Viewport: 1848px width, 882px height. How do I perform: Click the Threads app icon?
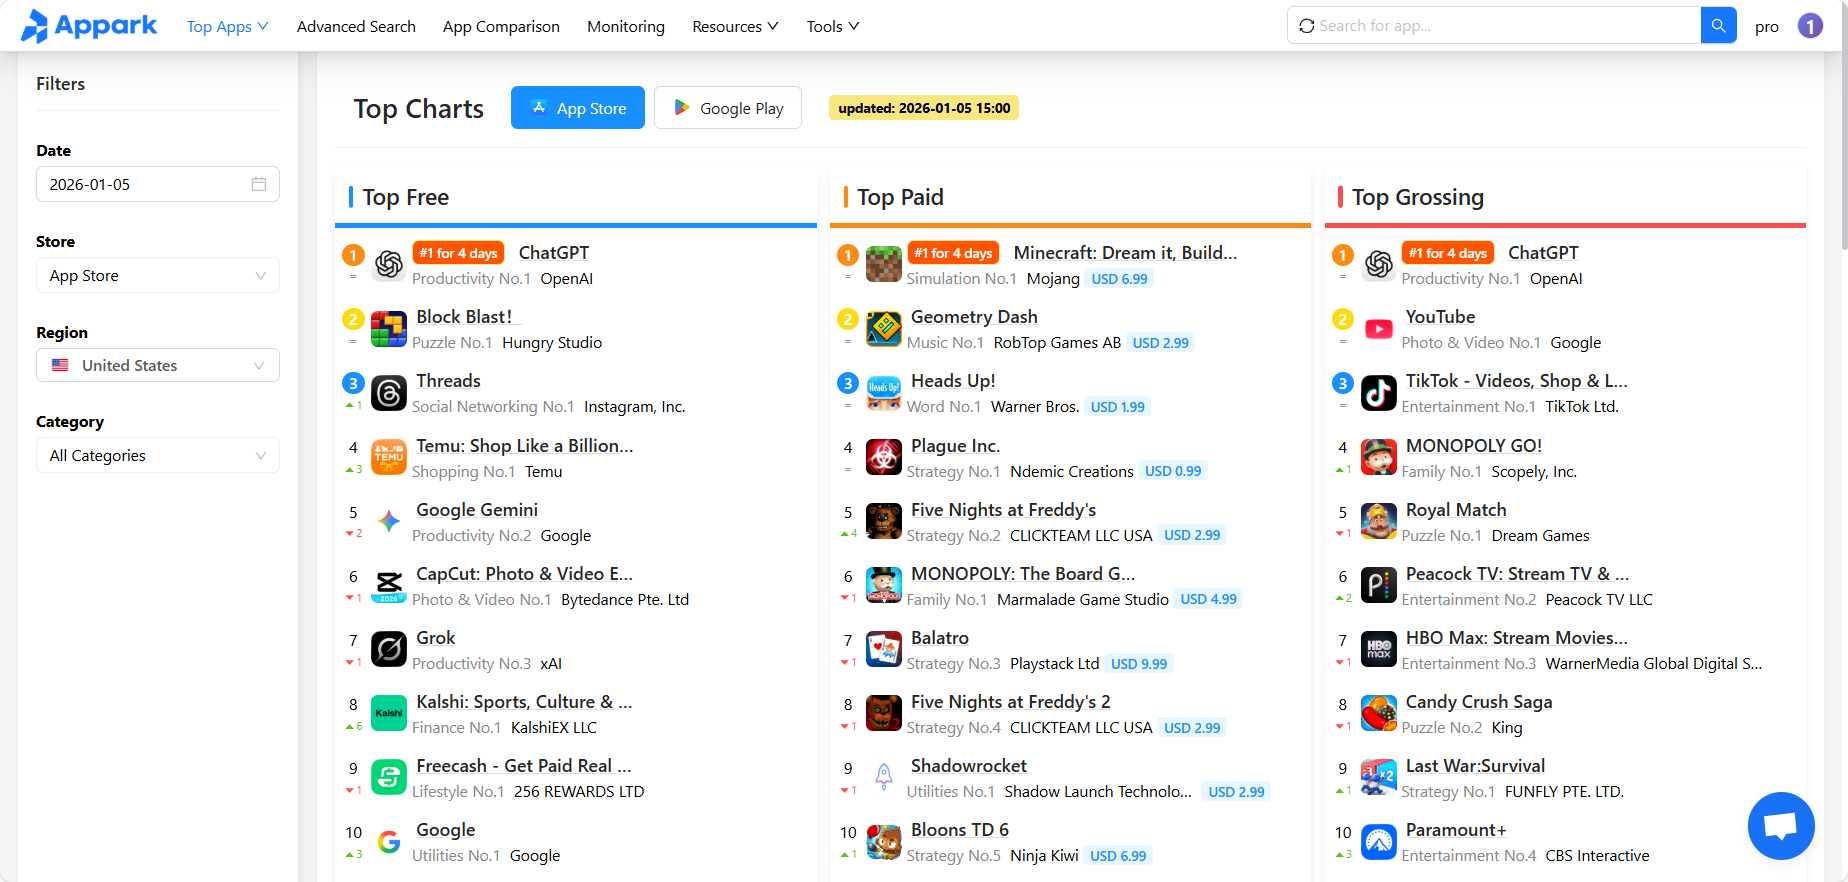389,393
